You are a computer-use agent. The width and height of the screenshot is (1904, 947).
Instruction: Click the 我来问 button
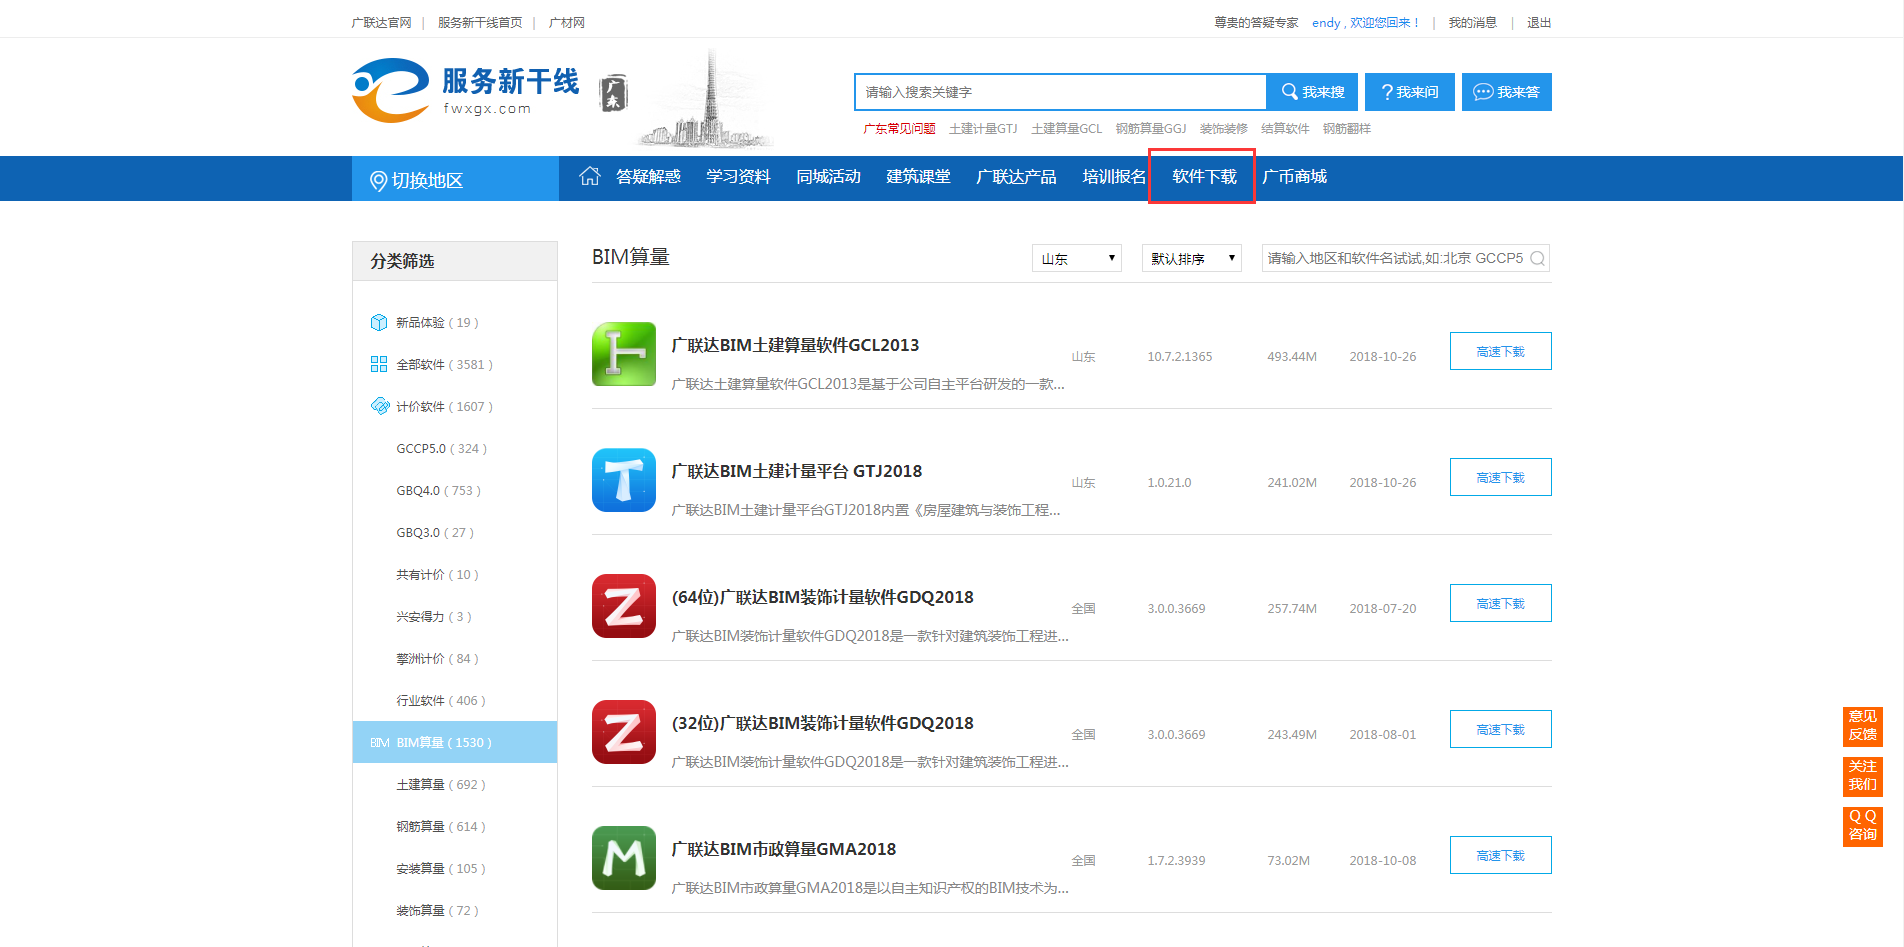coord(1410,92)
